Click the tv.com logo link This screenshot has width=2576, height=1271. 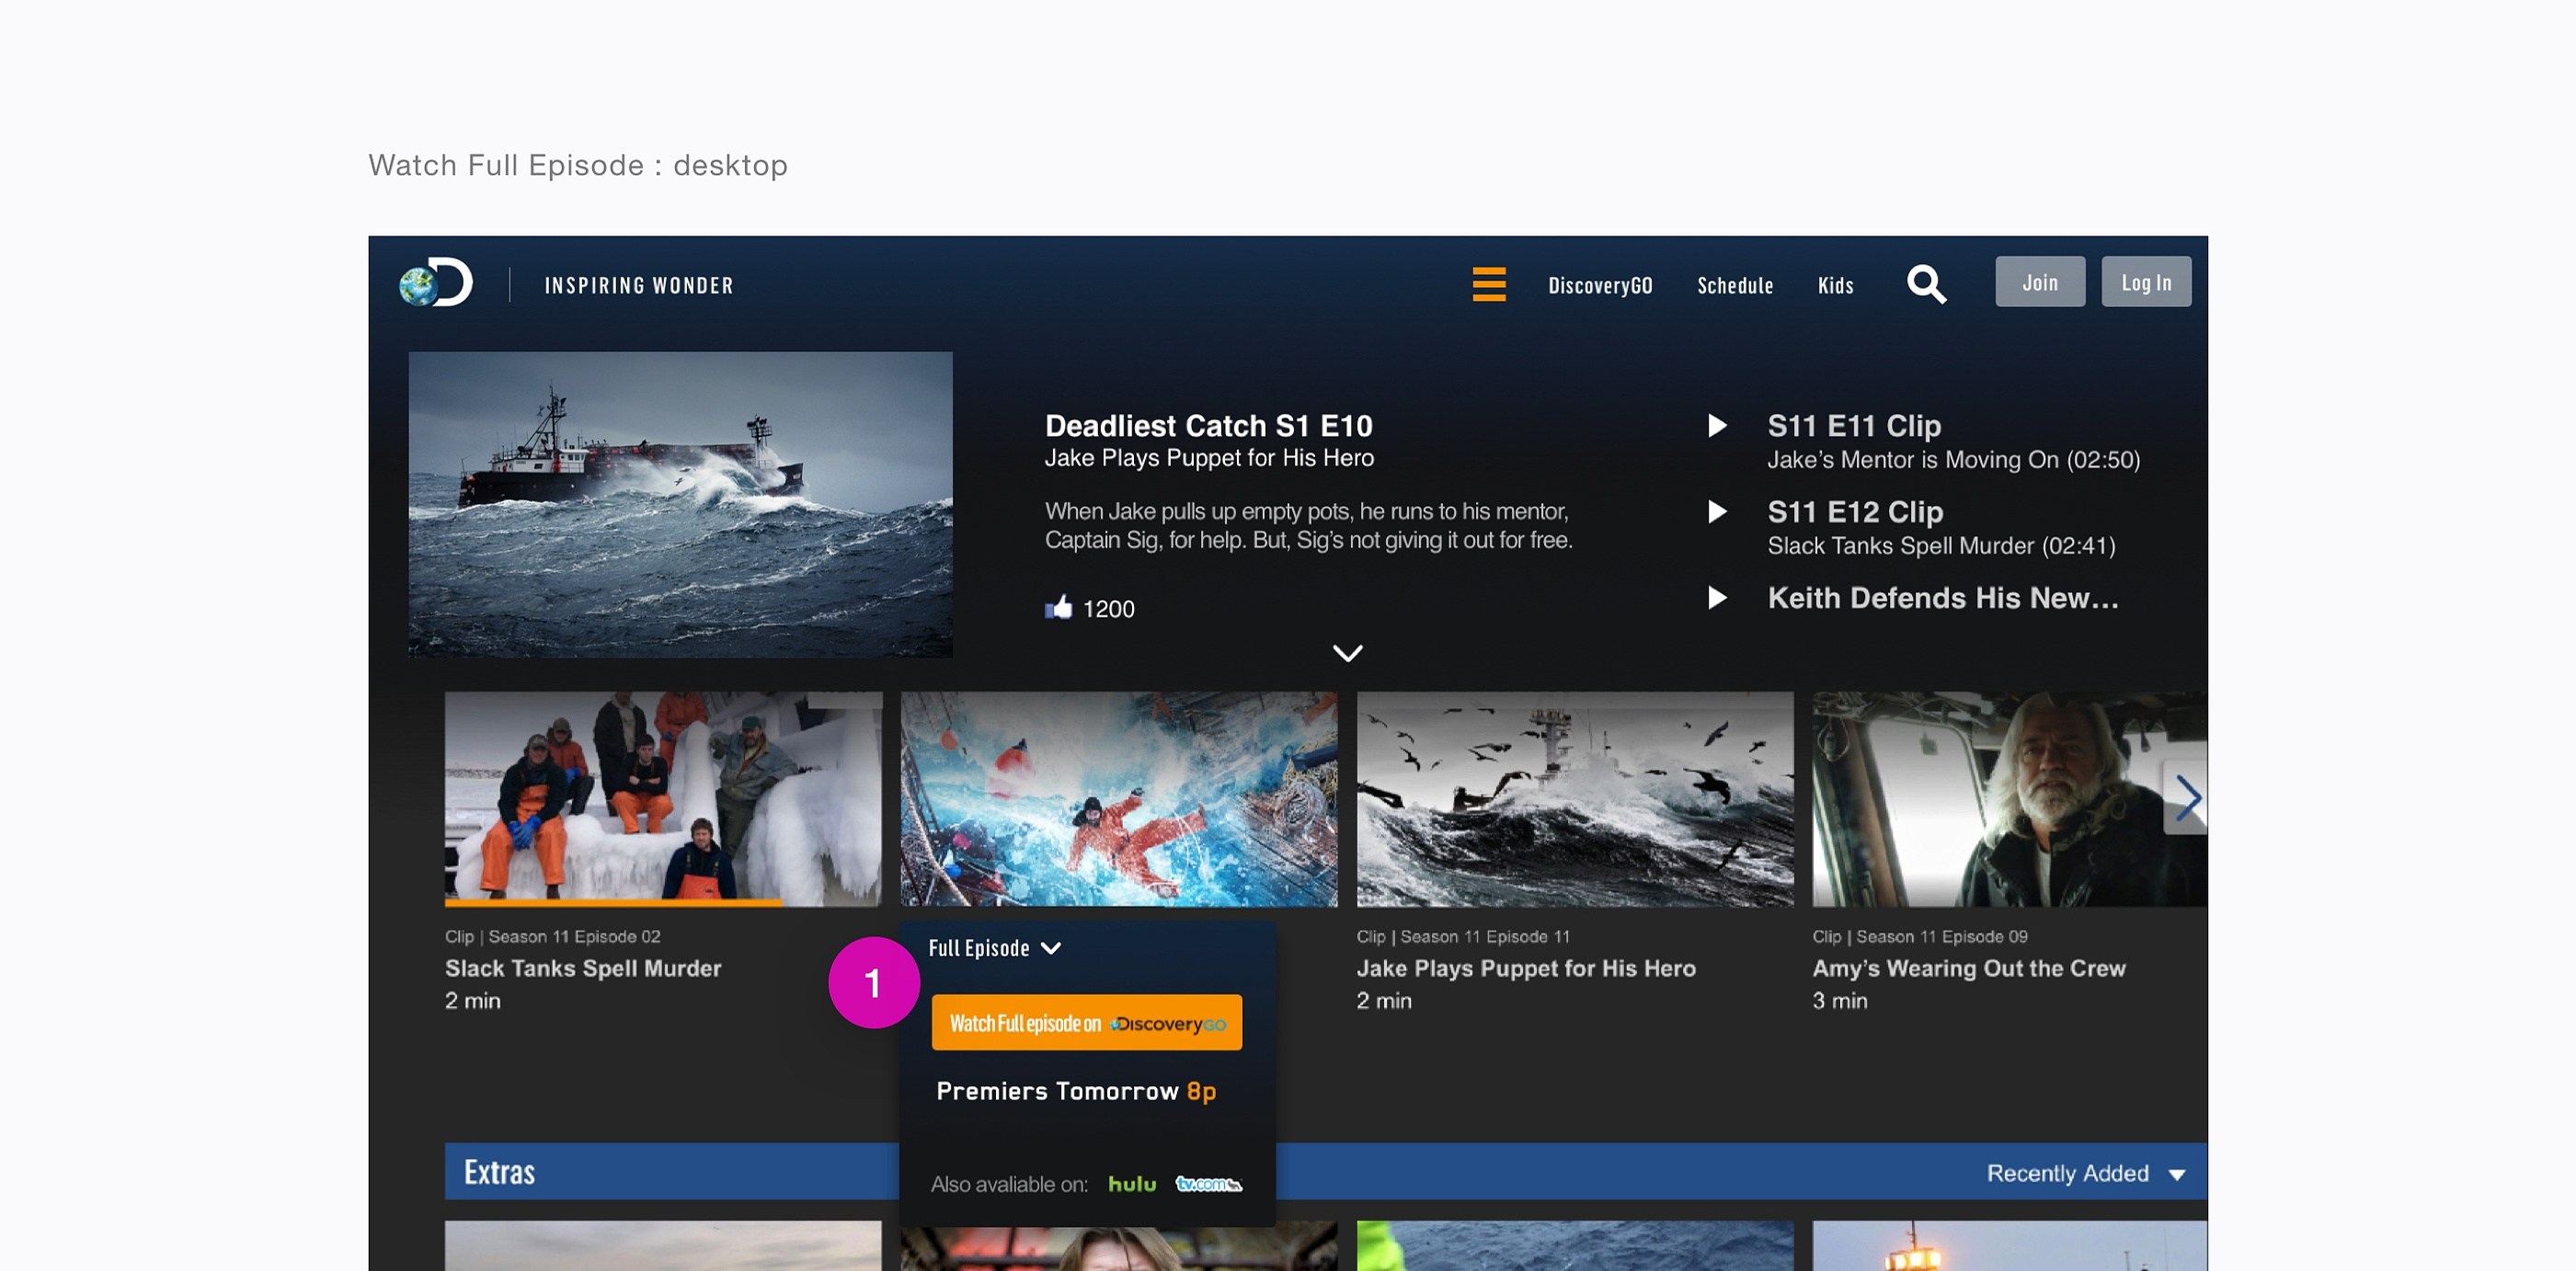1208,1184
